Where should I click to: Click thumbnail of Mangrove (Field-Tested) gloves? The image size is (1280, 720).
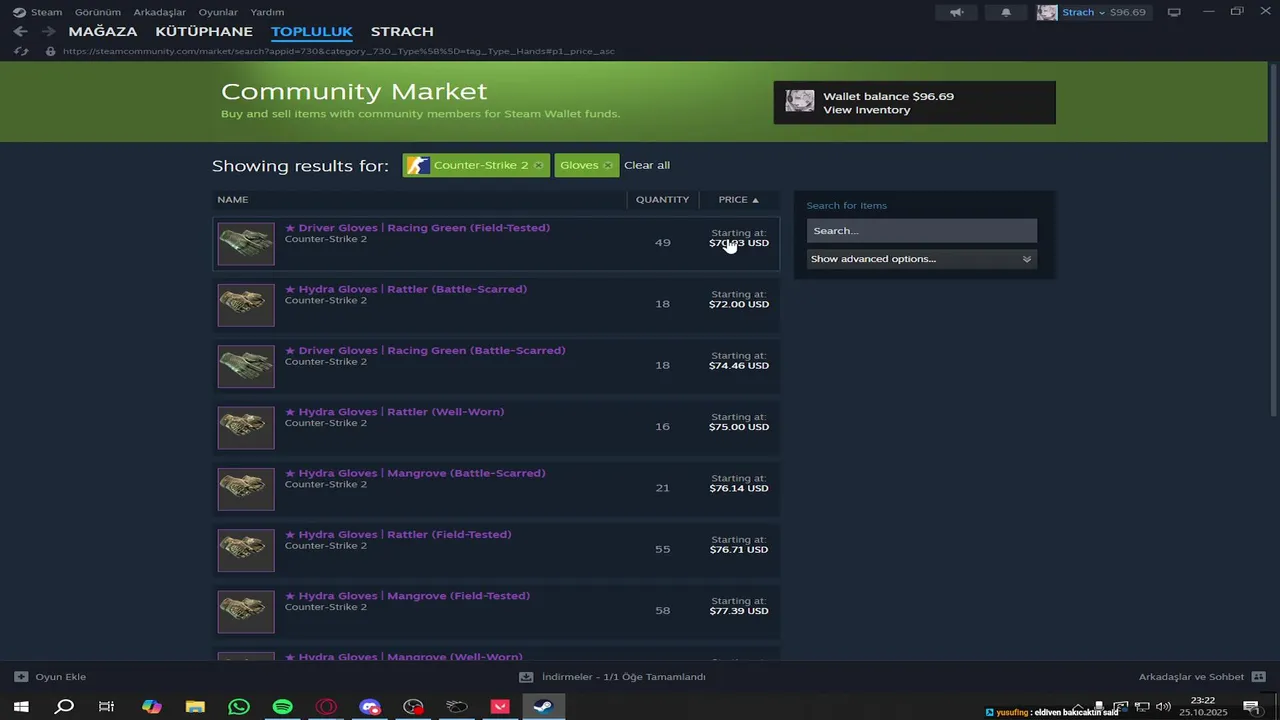tap(246, 612)
